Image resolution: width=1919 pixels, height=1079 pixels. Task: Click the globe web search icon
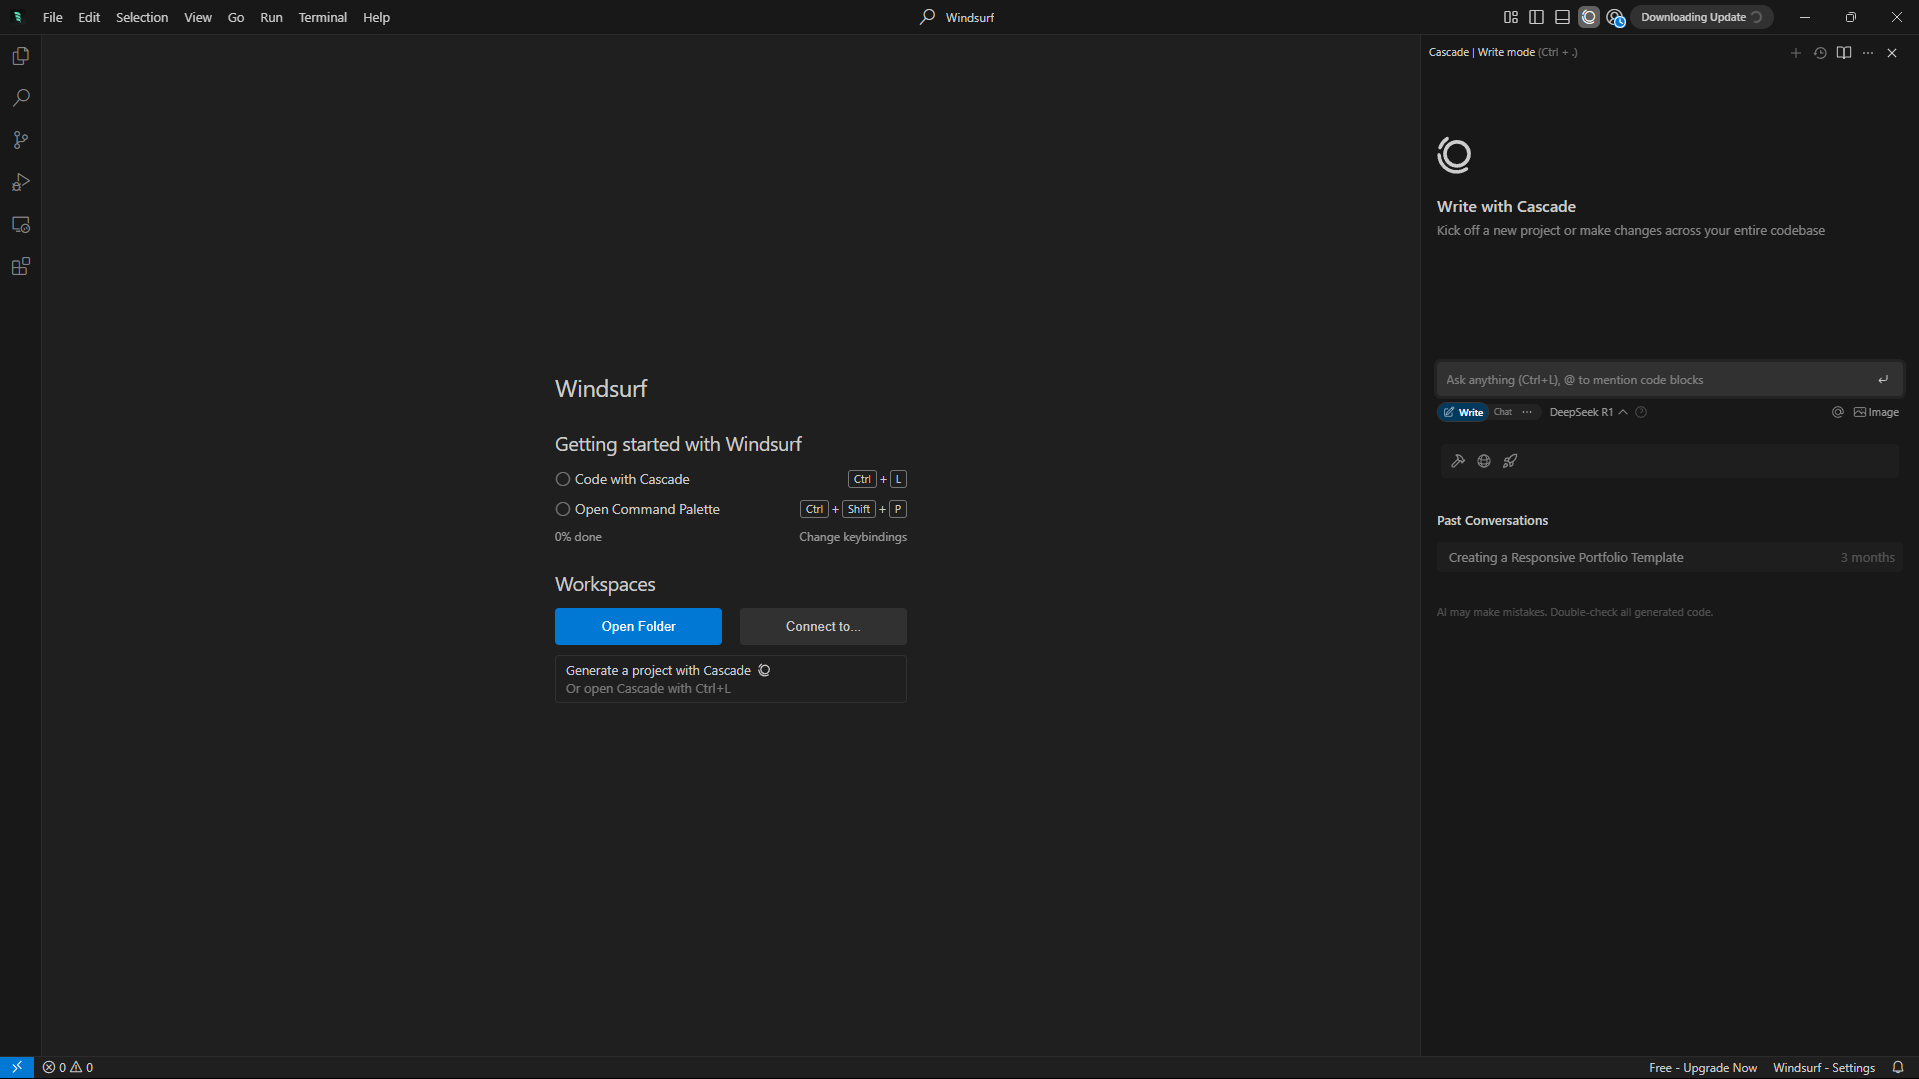click(x=1484, y=461)
